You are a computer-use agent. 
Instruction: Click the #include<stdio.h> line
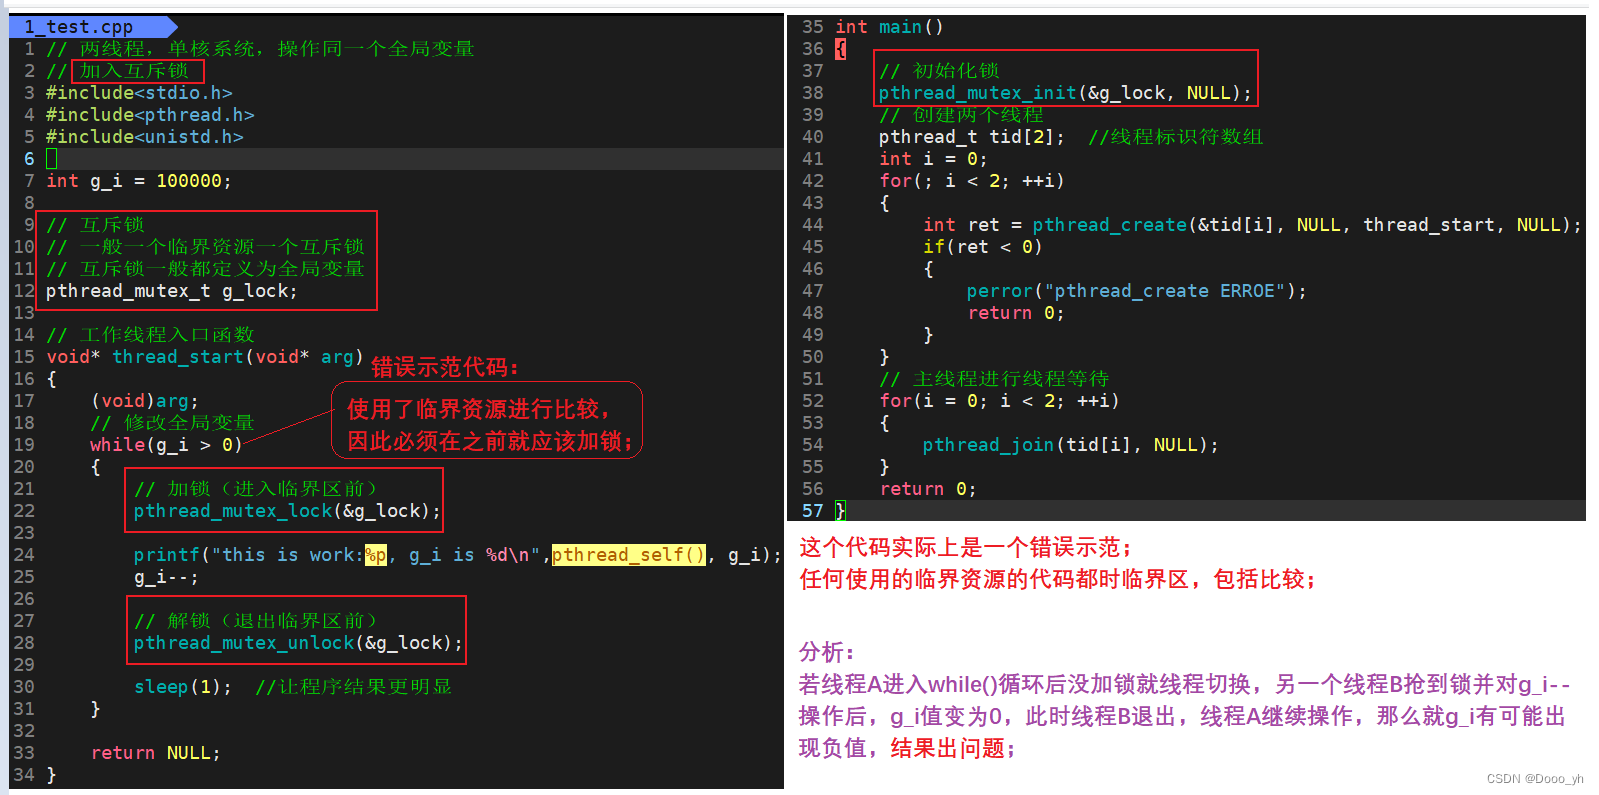[139, 93]
